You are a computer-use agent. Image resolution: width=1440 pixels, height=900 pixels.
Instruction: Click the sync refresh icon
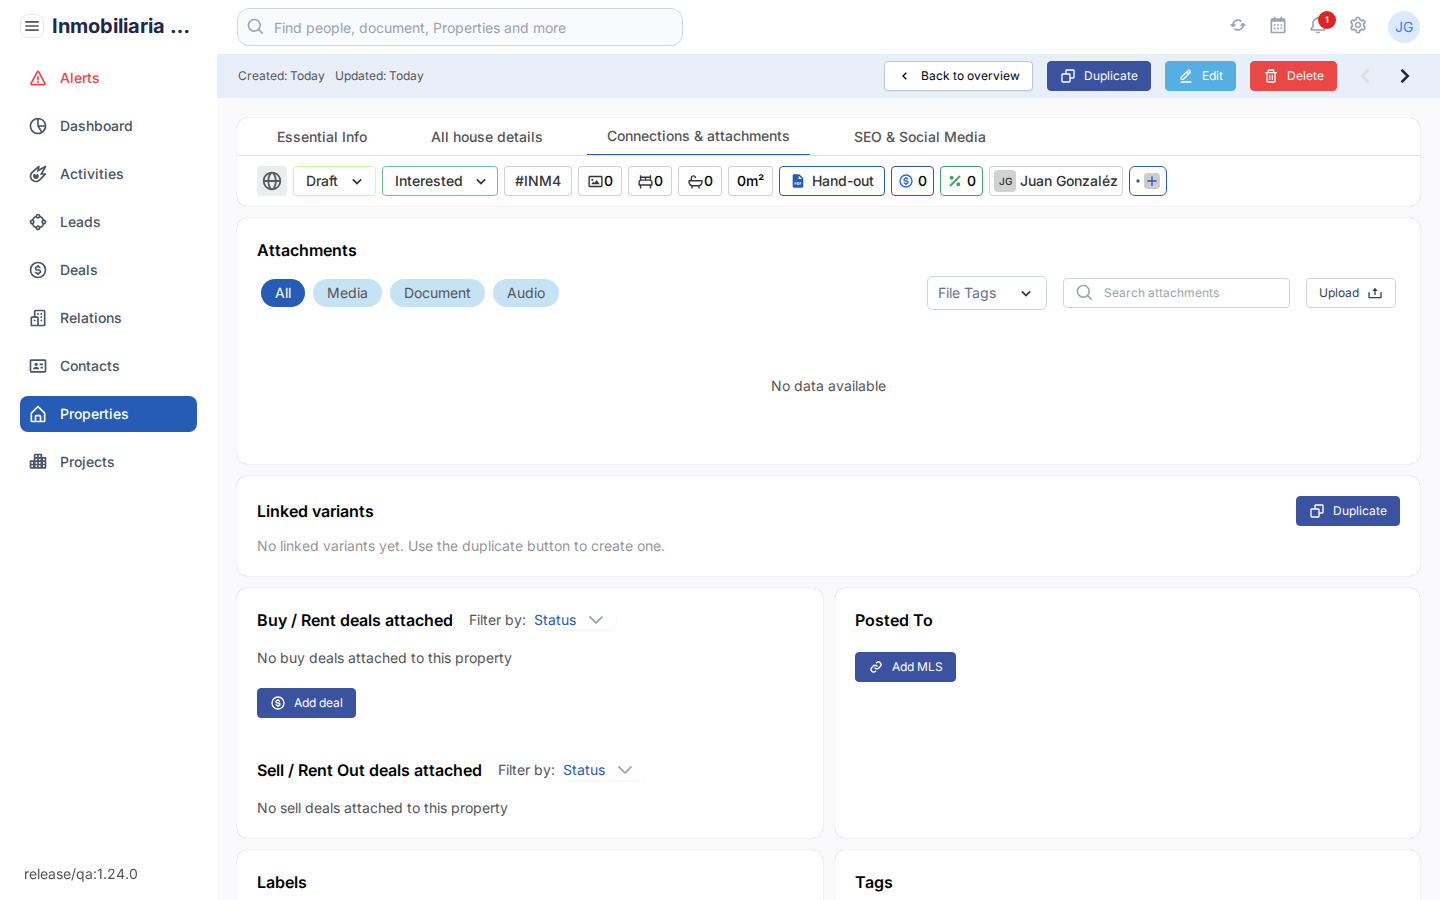[x=1238, y=26]
